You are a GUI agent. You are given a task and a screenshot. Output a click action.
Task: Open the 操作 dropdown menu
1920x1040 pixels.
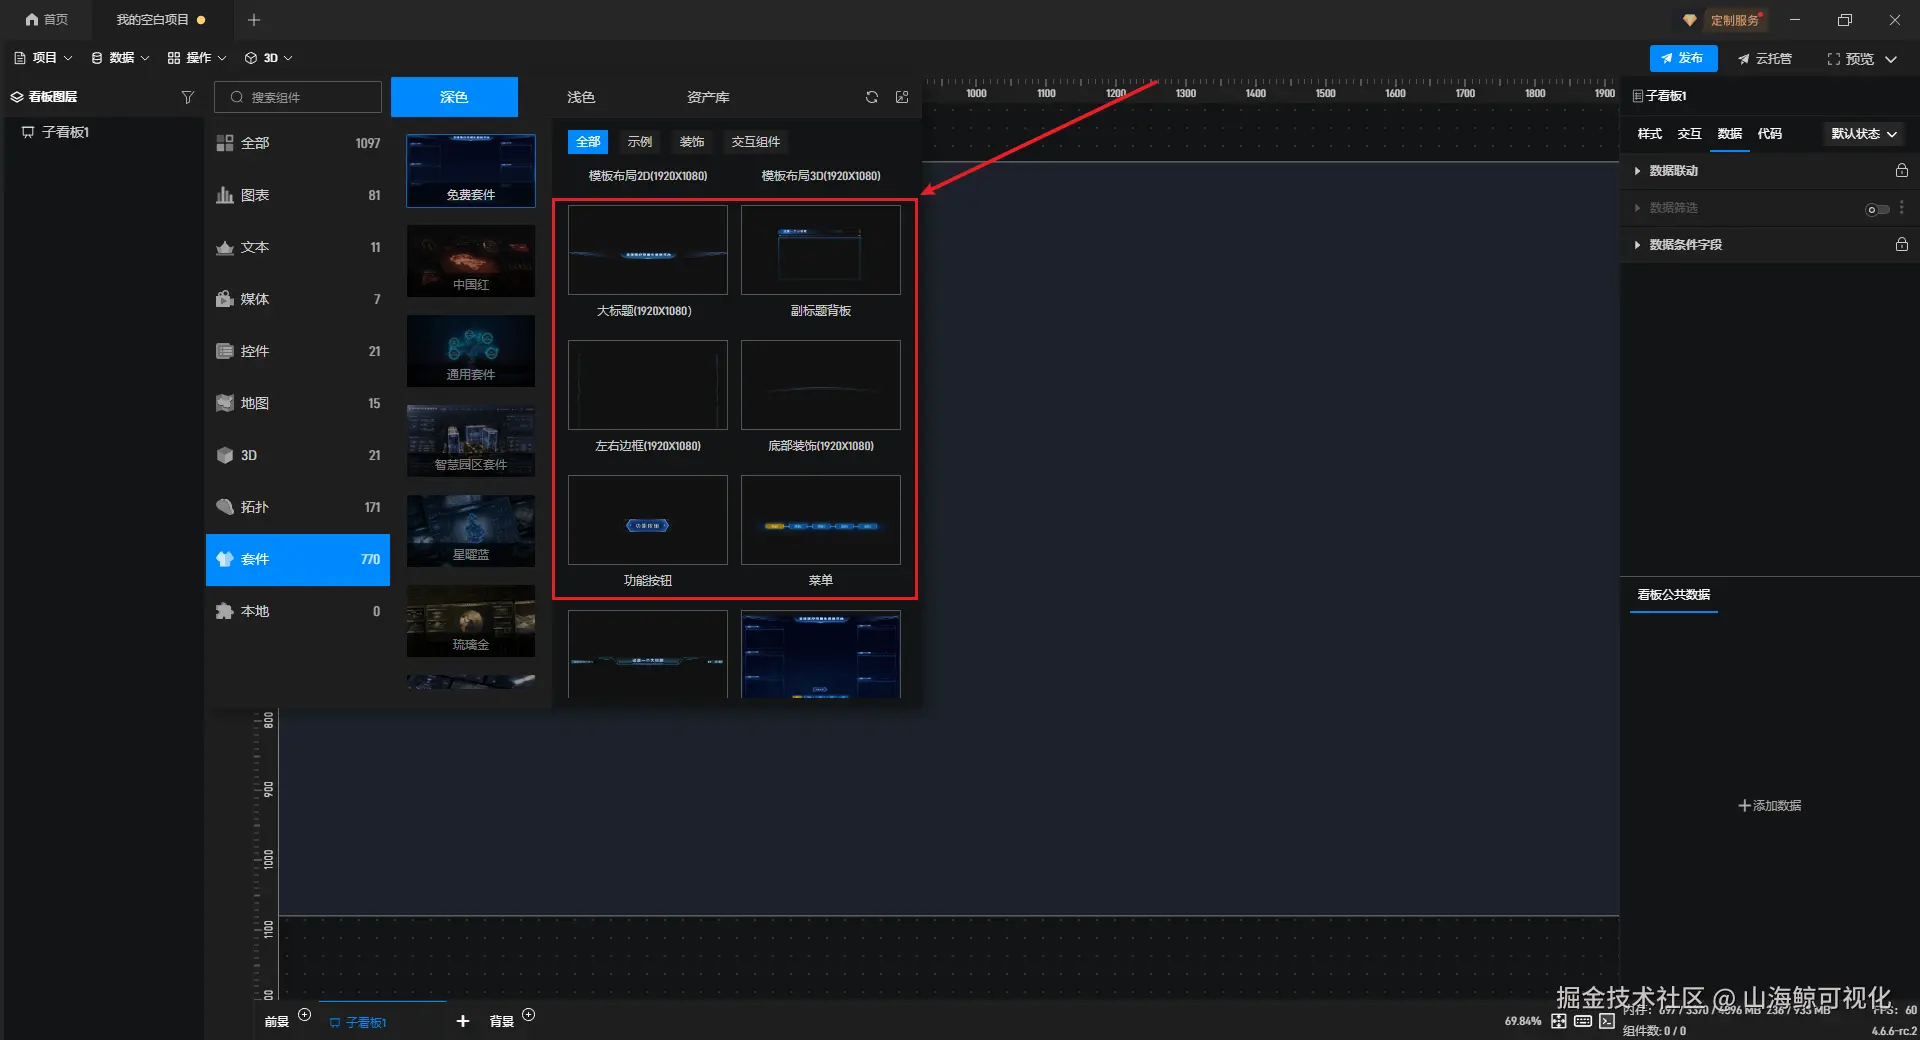tap(197, 58)
